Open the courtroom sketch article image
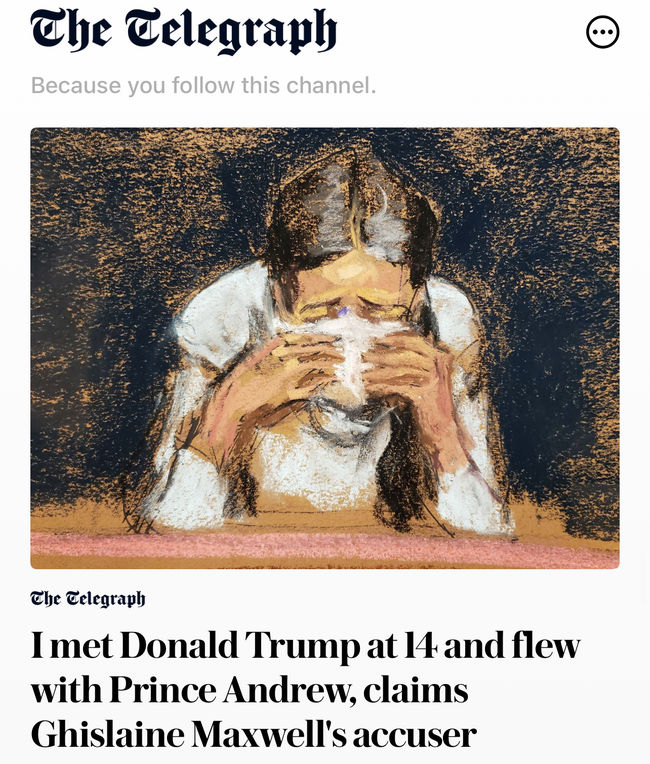This screenshot has width=650, height=764. pos(325,348)
